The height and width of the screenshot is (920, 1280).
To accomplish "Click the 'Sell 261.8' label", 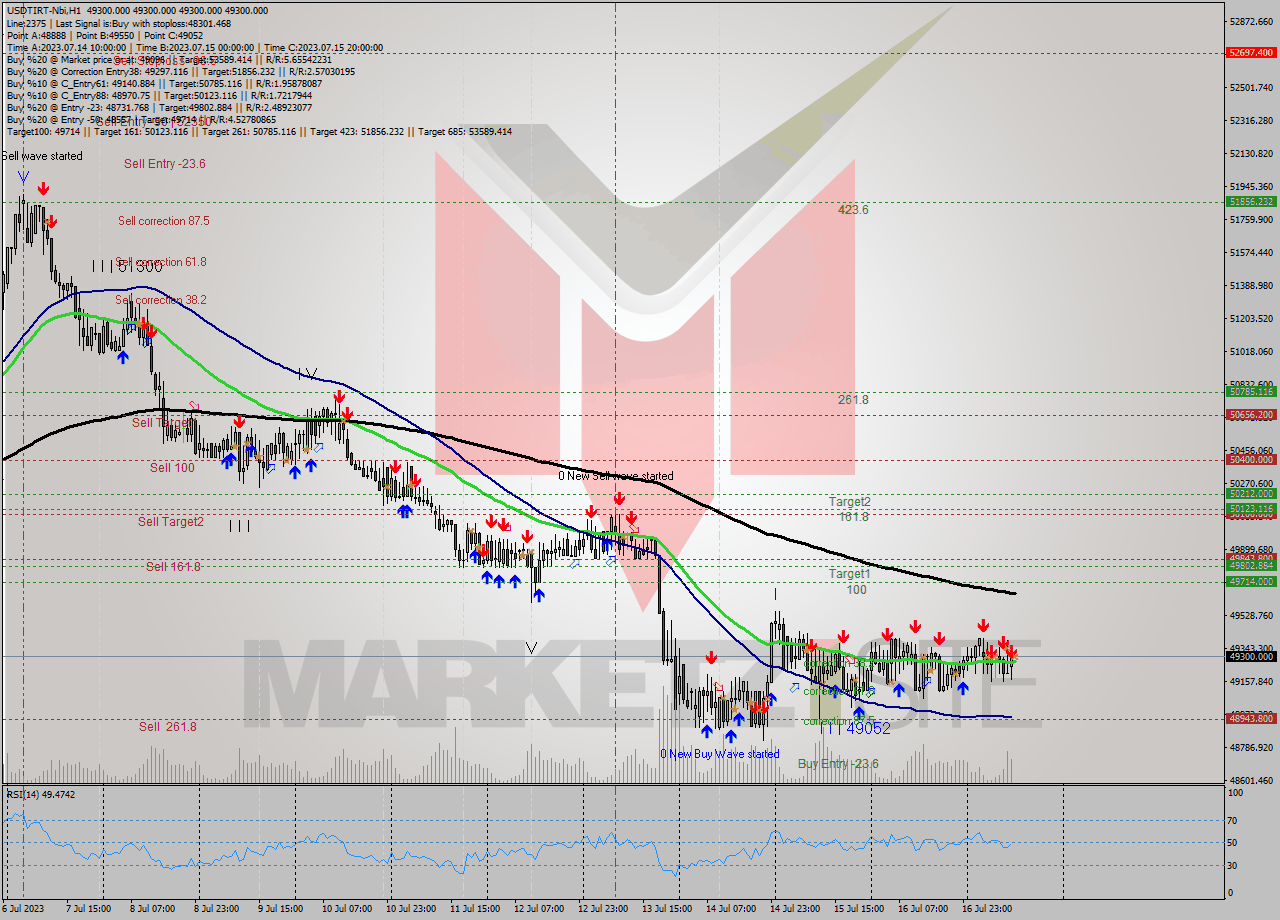I will [x=167, y=726].
